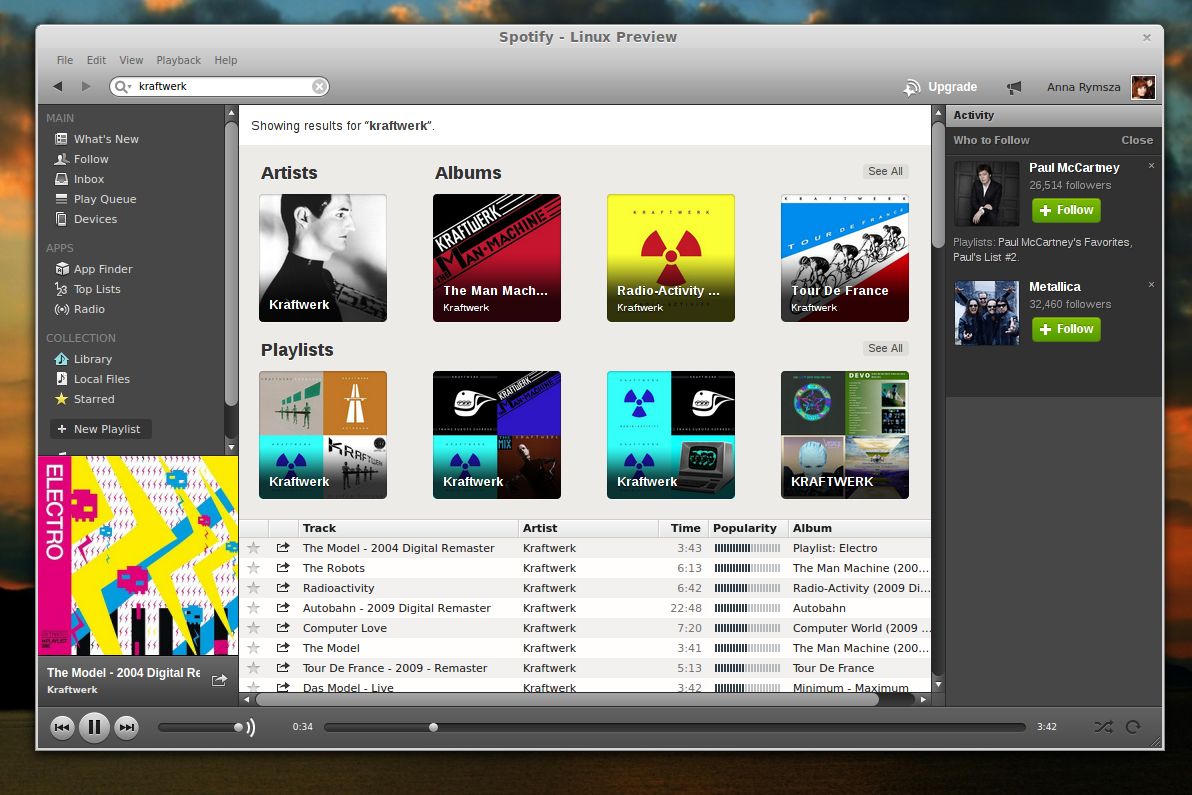The width and height of the screenshot is (1192, 795).
Task: See All albums
Action: (886, 171)
